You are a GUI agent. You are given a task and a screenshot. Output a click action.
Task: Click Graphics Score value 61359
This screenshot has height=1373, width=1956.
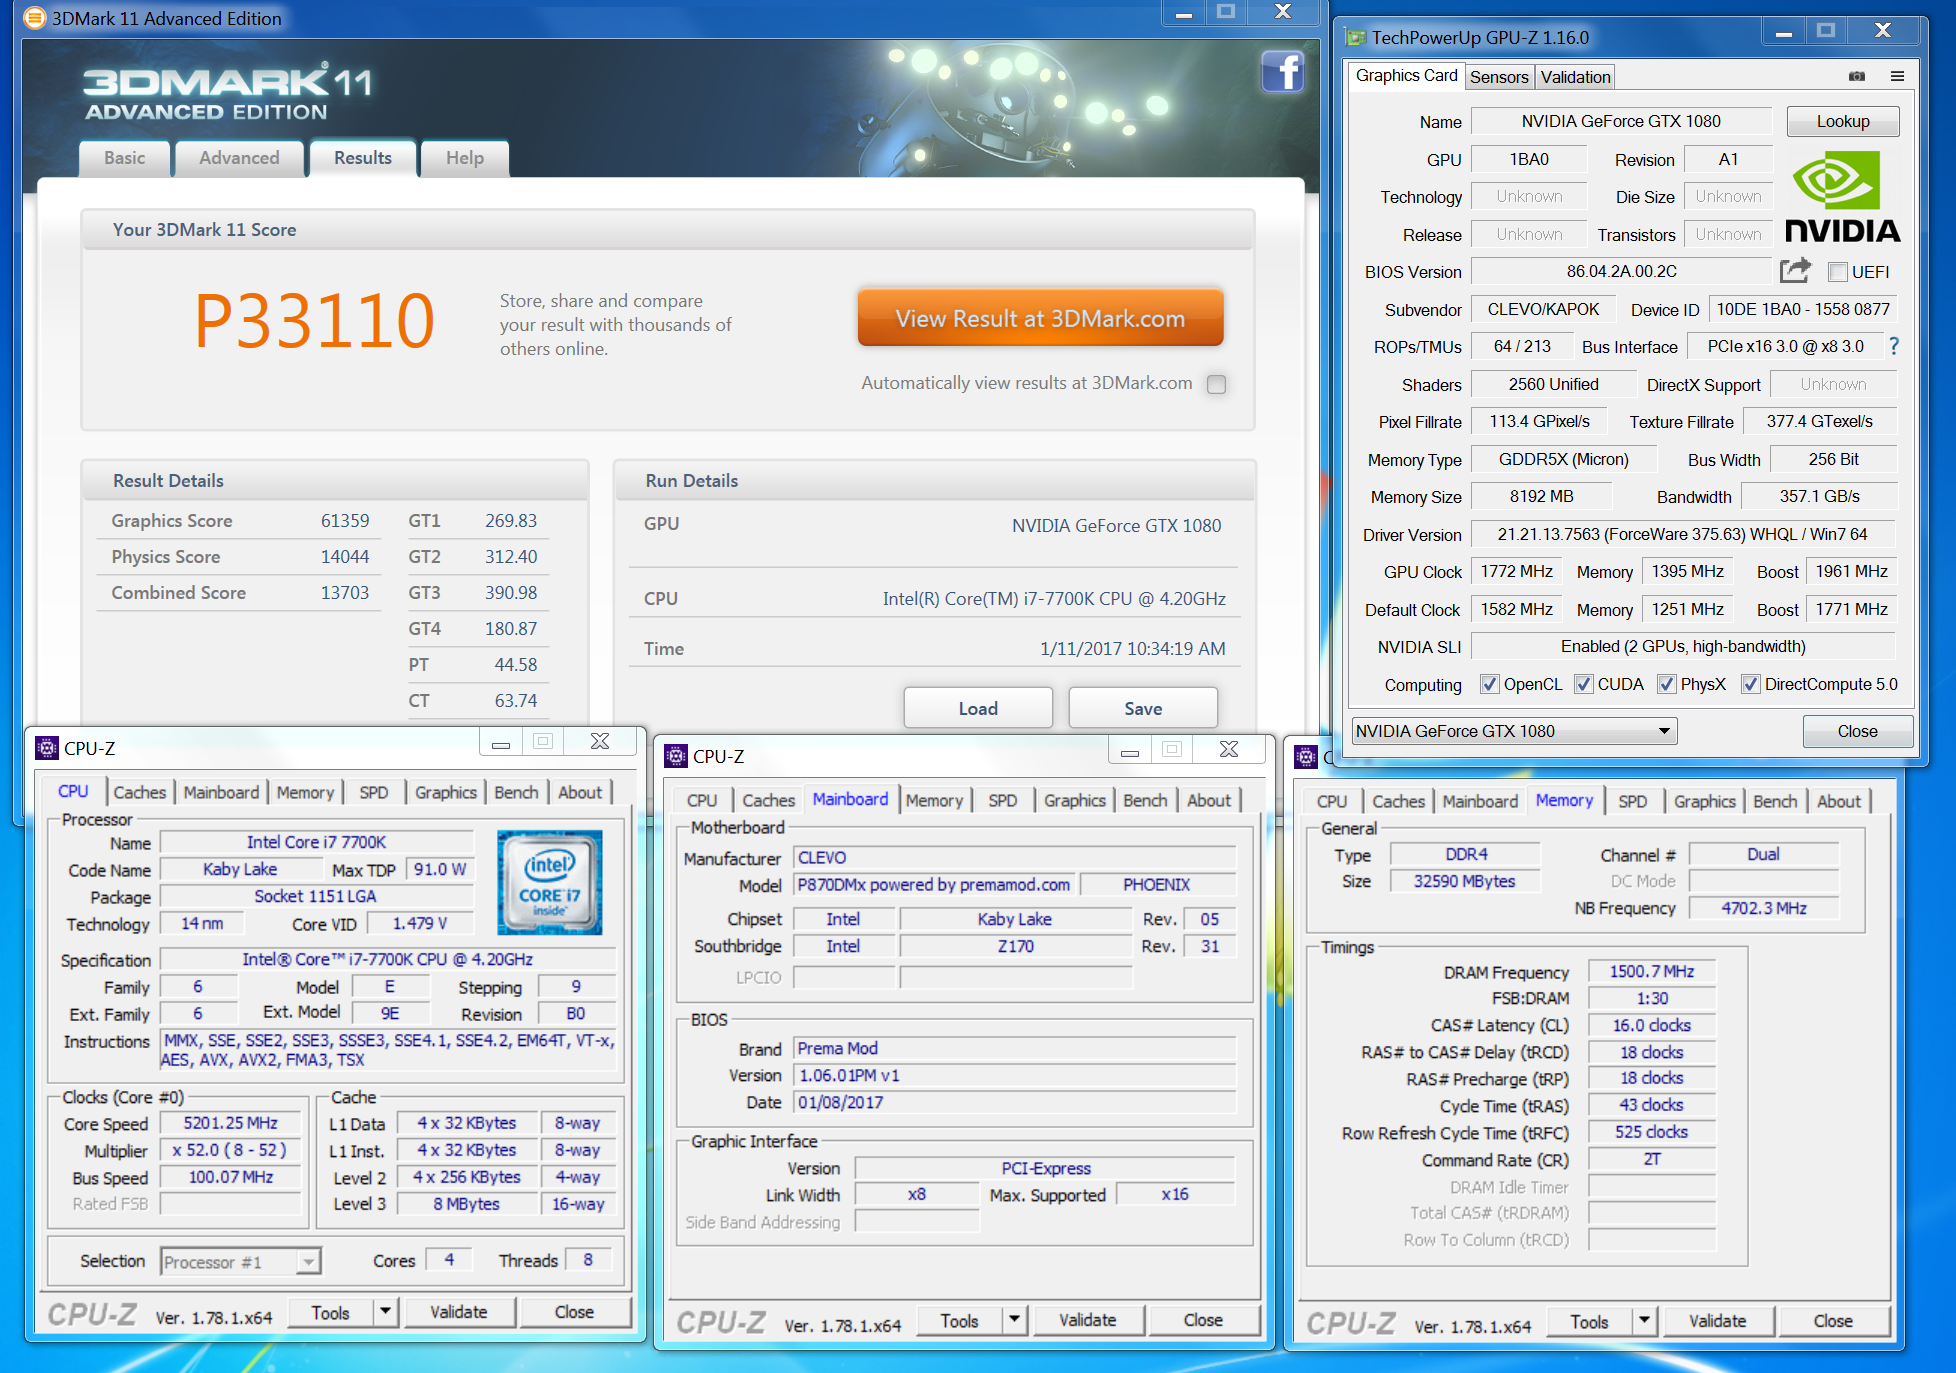pos(345,521)
